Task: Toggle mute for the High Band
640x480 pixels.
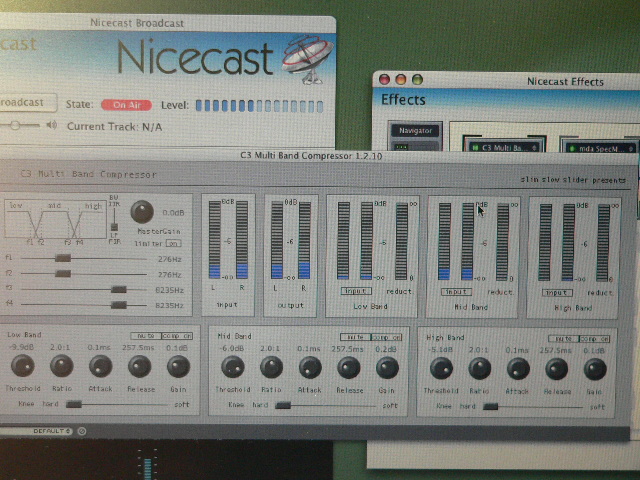Action: (564, 339)
